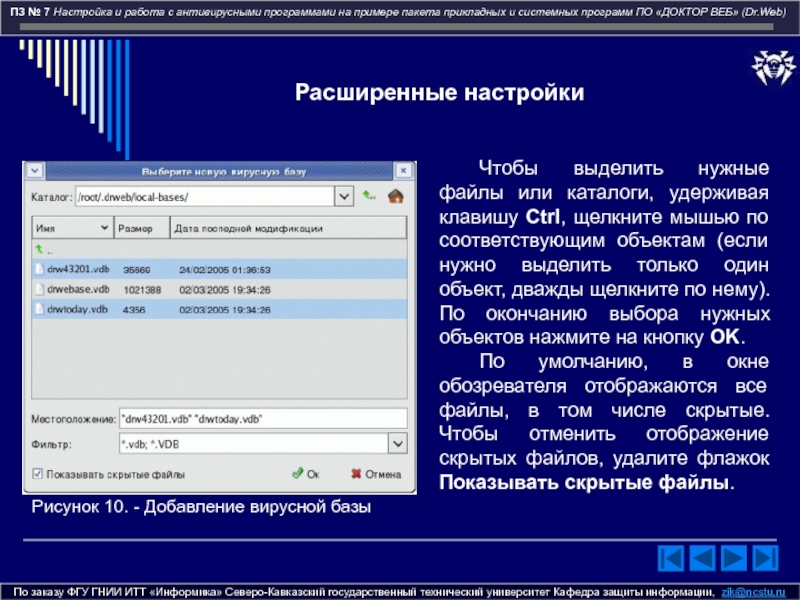Click the home folder icon
Screen dimensions: 800x600
click(395, 196)
